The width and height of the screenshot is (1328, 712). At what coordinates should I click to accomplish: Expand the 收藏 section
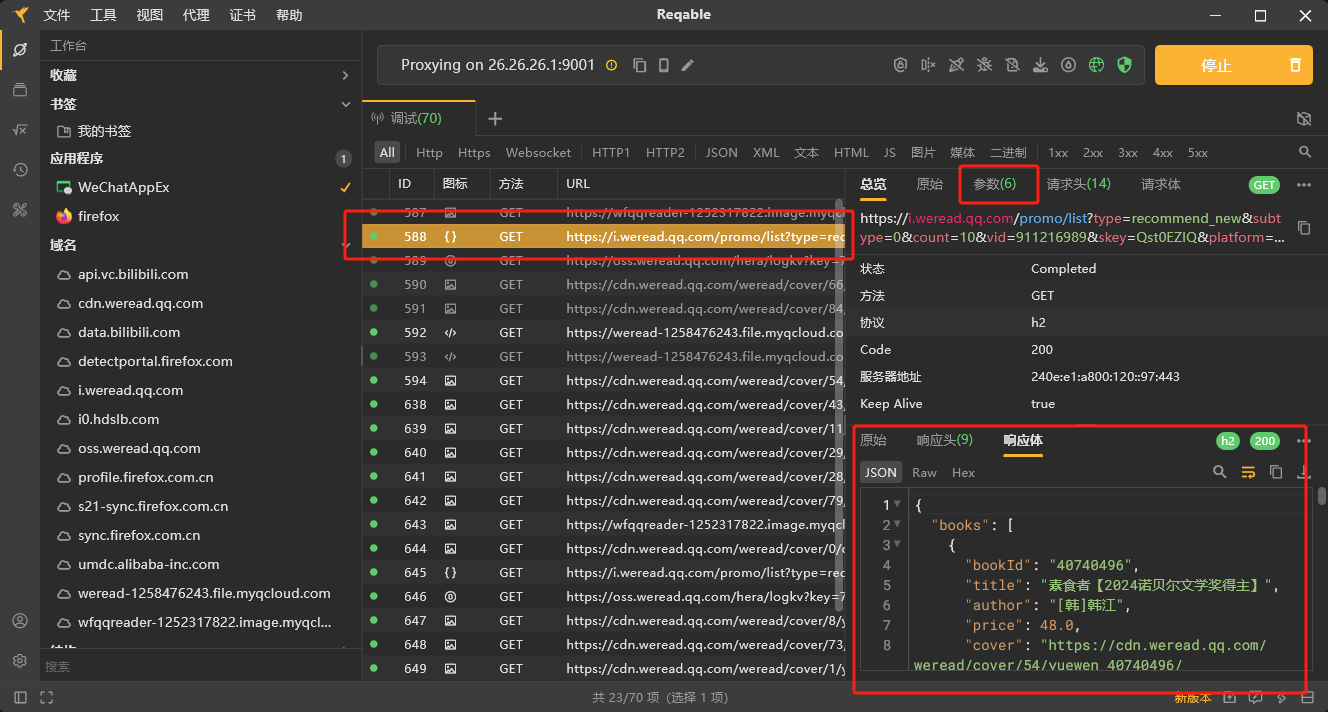[345, 75]
